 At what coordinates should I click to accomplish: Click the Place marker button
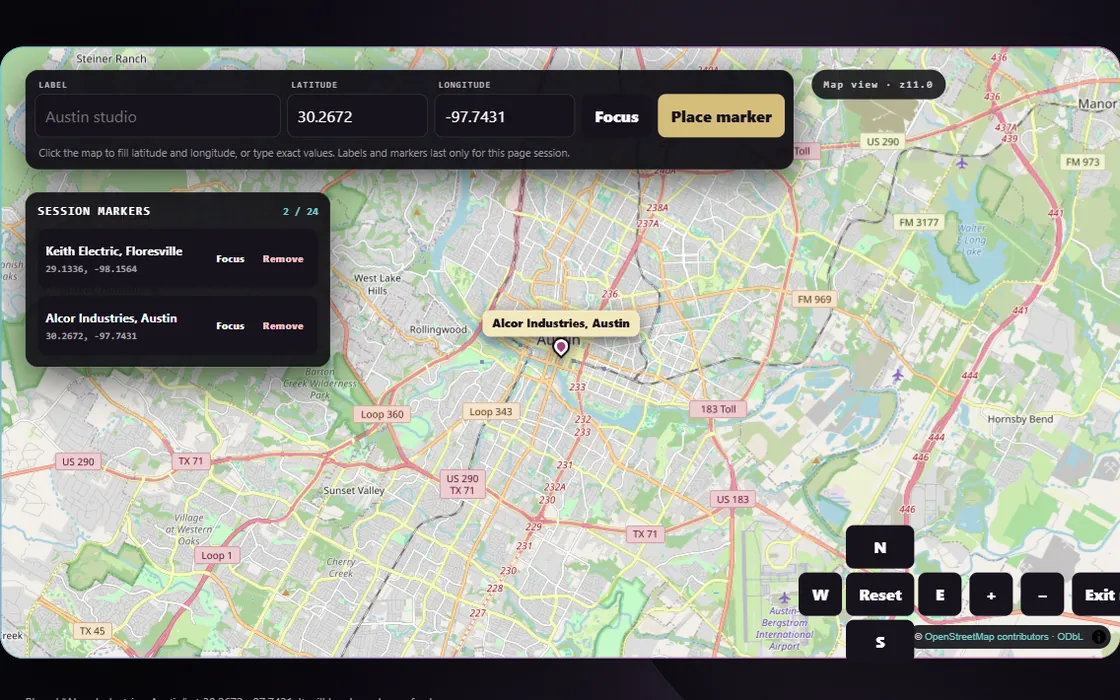tap(721, 116)
